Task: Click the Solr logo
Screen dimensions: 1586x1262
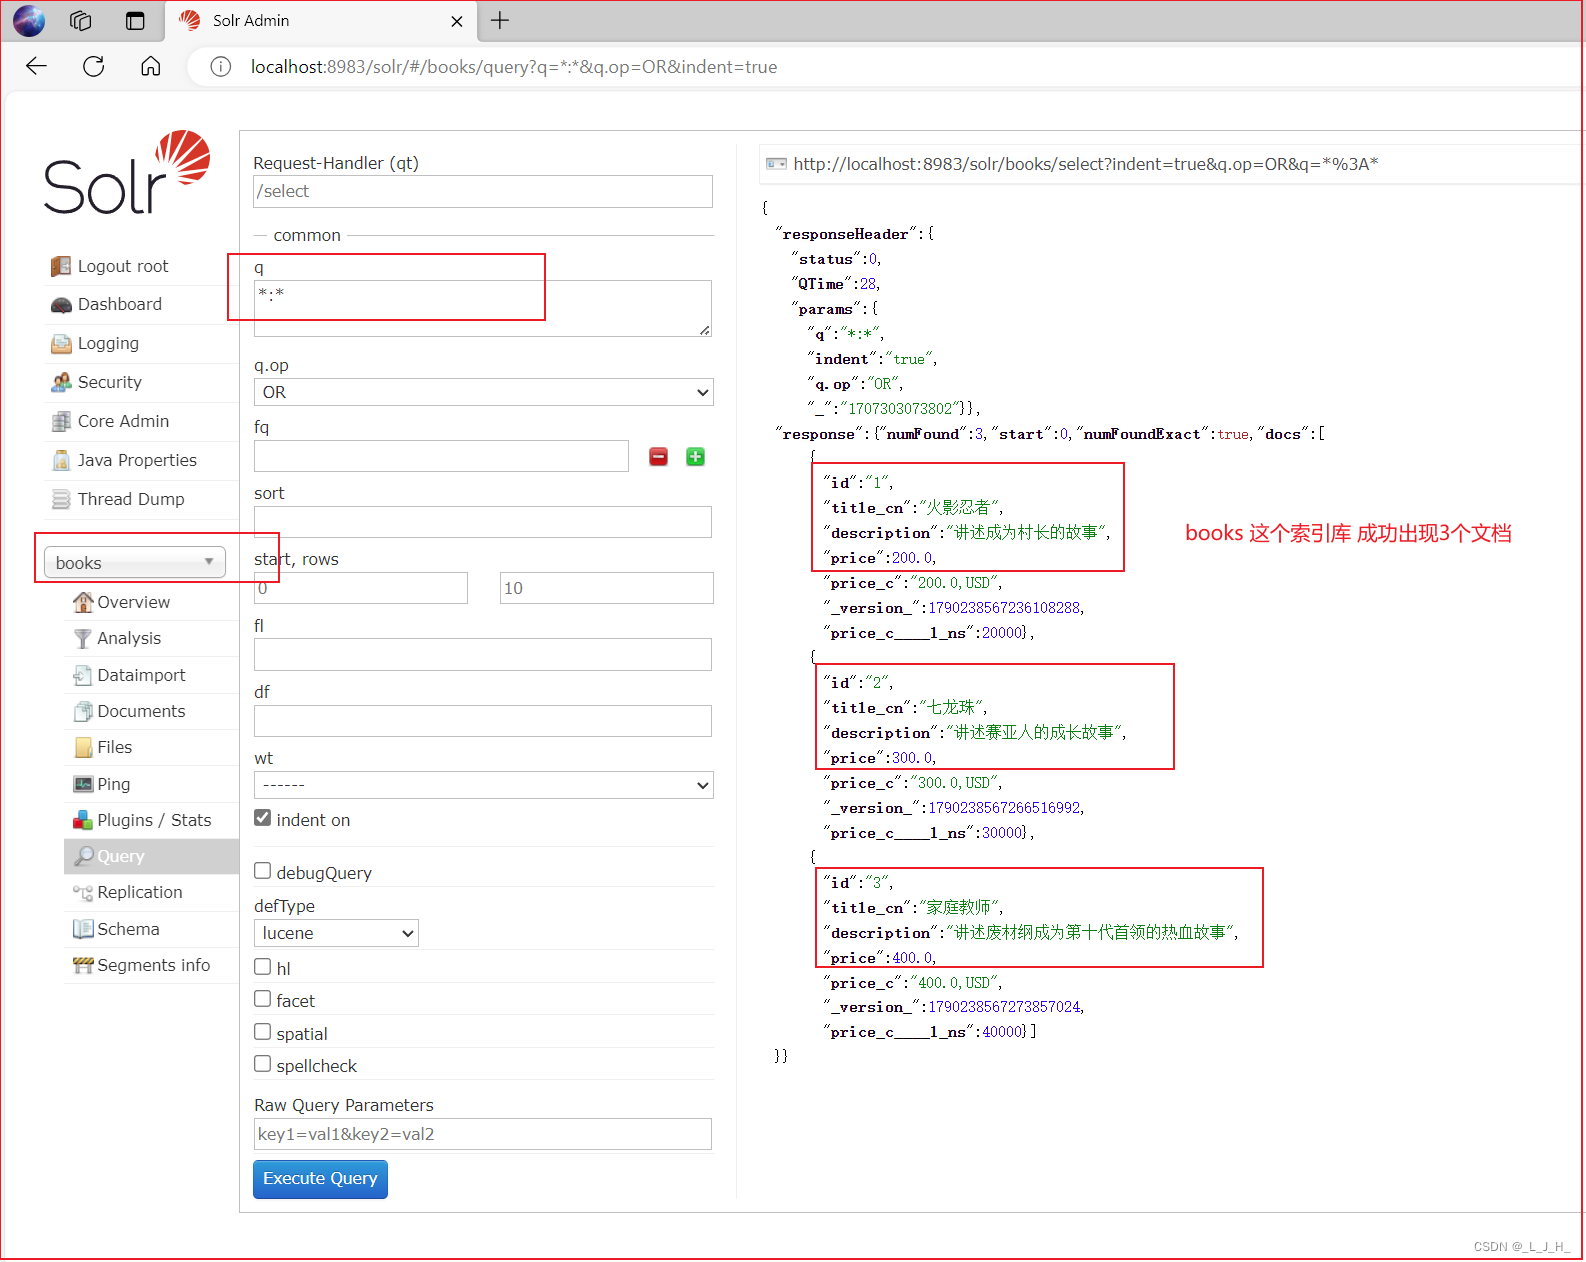Action: tap(127, 173)
